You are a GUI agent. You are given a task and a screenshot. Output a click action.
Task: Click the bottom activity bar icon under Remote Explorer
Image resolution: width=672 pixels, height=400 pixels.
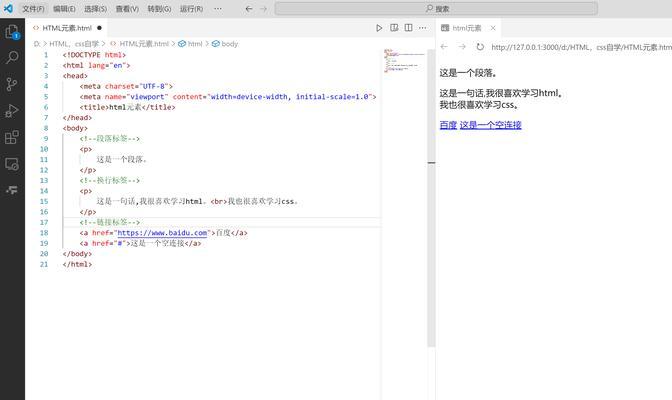tap(12, 190)
